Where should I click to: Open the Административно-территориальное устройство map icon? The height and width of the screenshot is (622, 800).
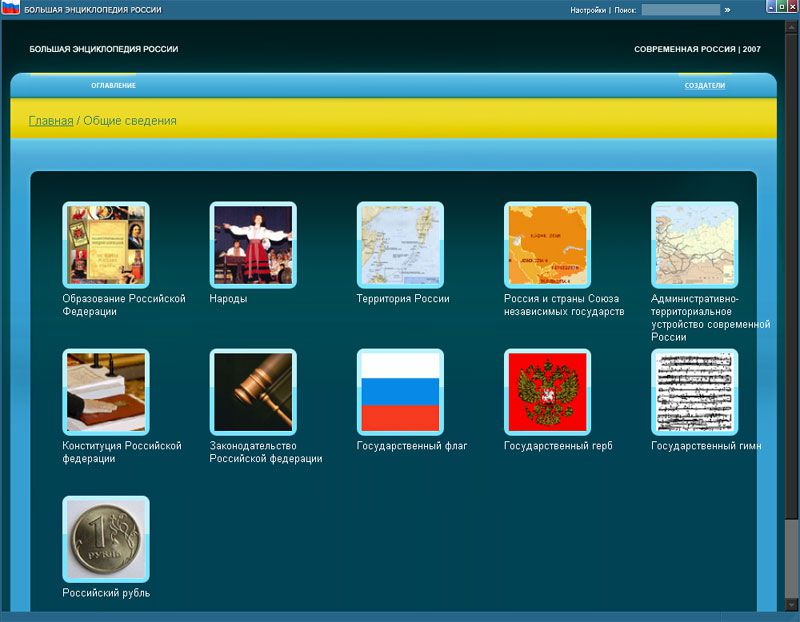pos(694,245)
